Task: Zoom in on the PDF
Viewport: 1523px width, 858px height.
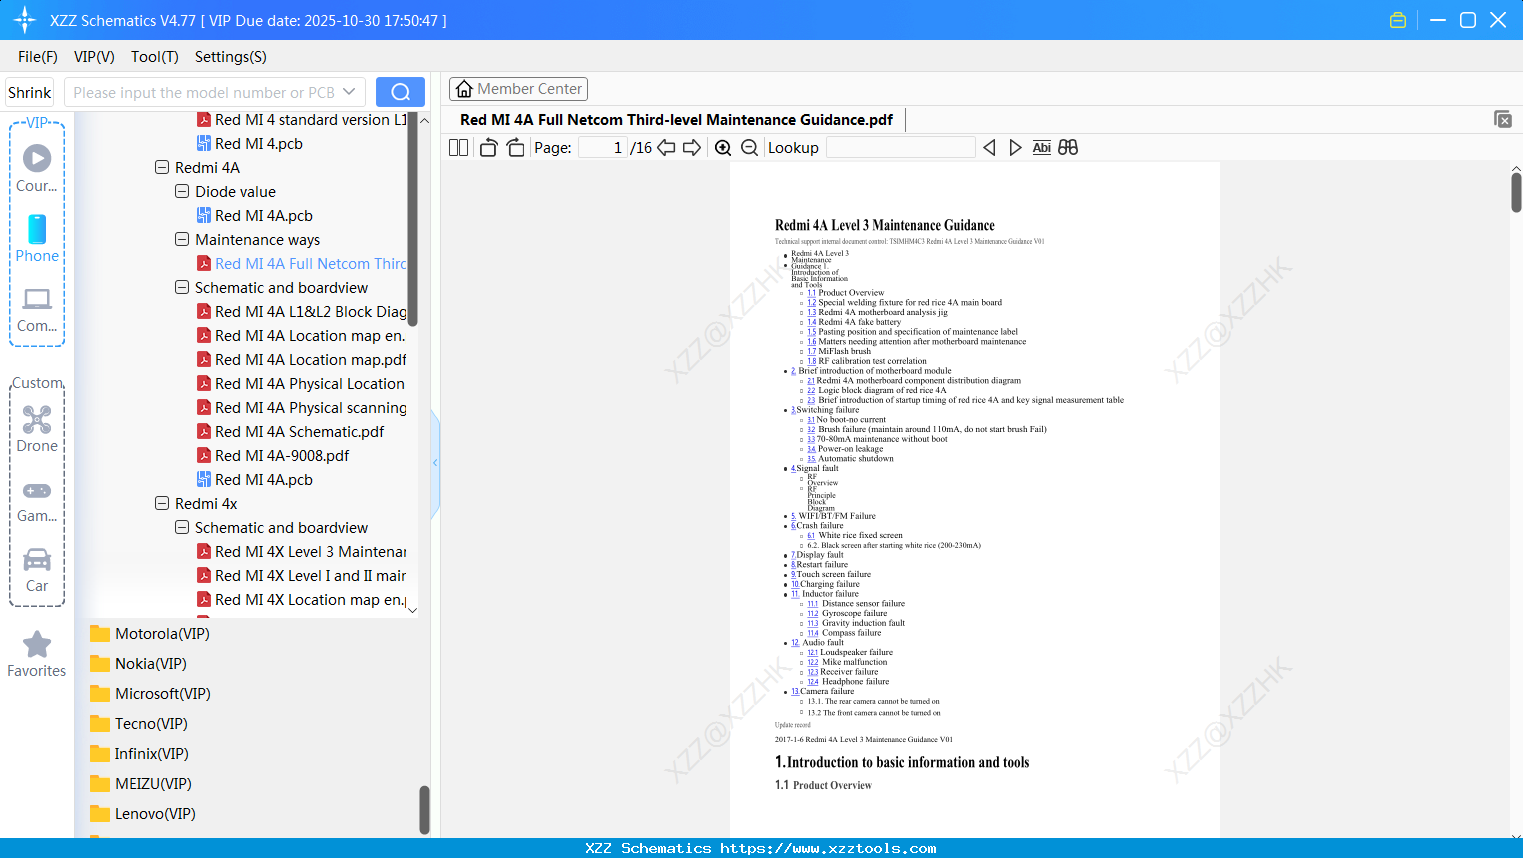Action: [723, 148]
